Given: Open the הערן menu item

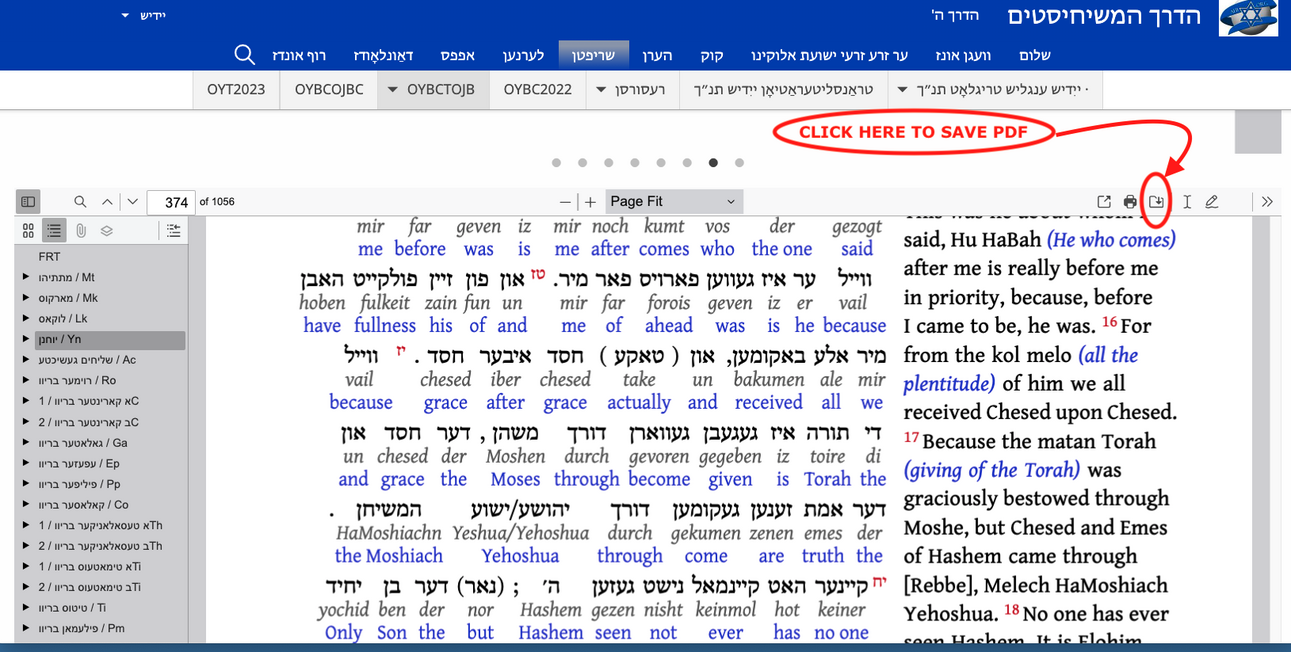Looking at the screenshot, I should (657, 55).
